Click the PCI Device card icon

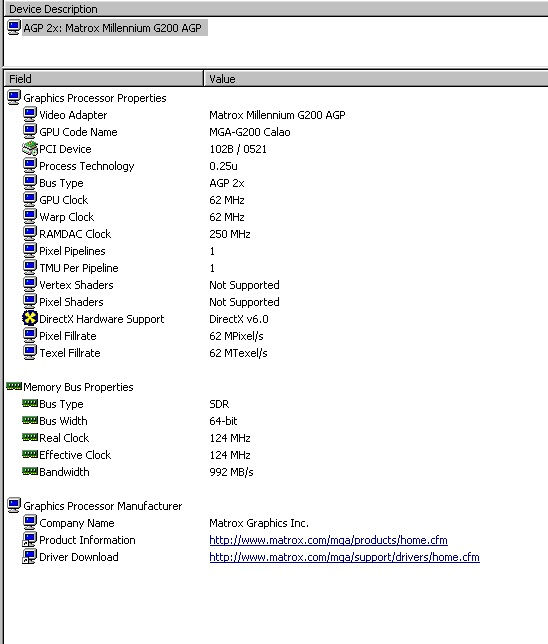click(x=30, y=149)
